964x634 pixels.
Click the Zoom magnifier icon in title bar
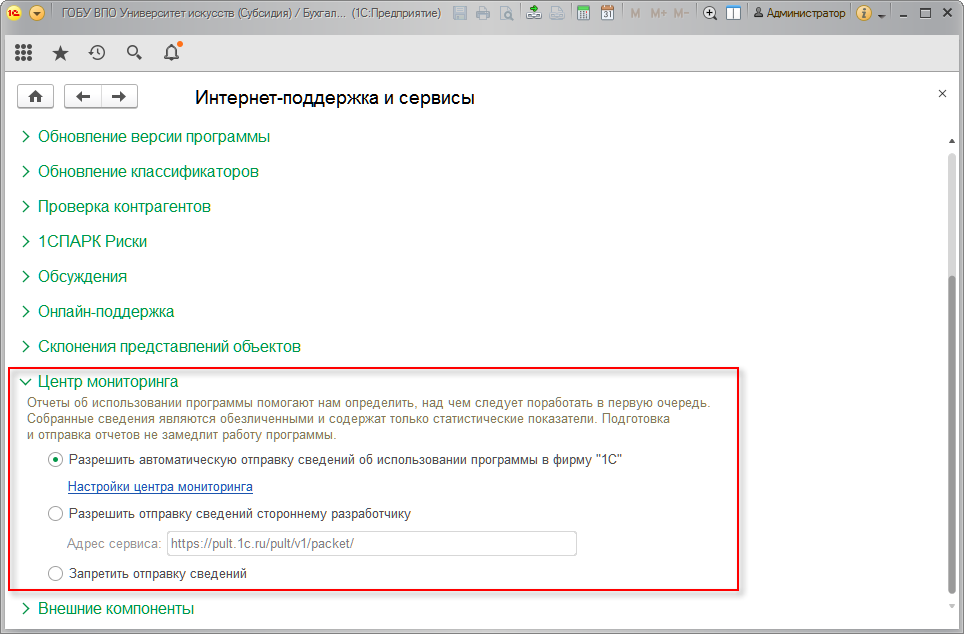point(709,13)
